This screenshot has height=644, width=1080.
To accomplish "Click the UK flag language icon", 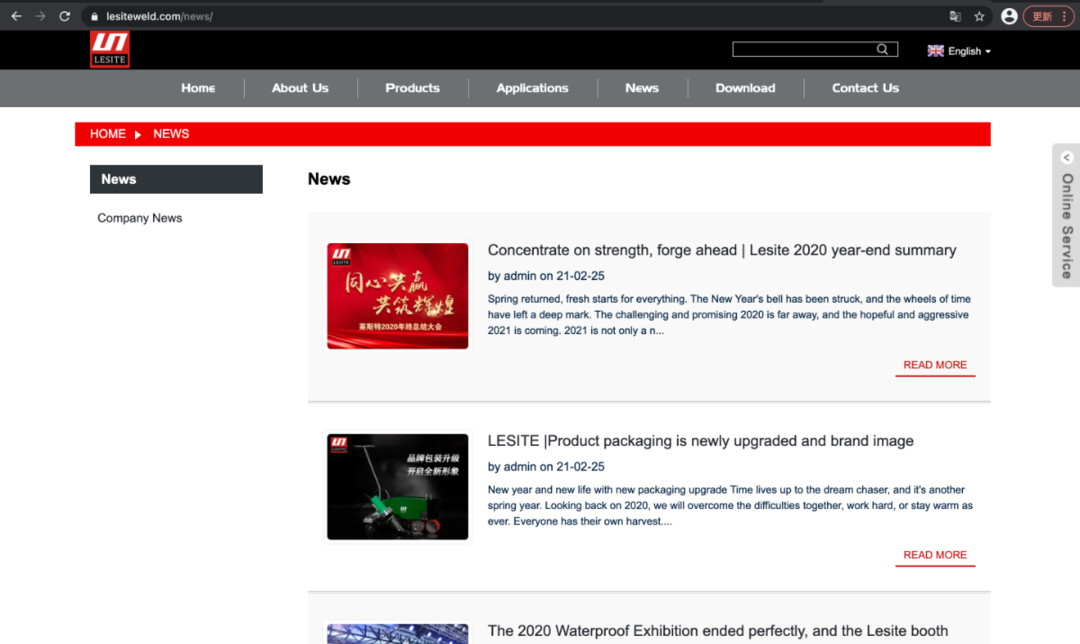I will click(935, 51).
